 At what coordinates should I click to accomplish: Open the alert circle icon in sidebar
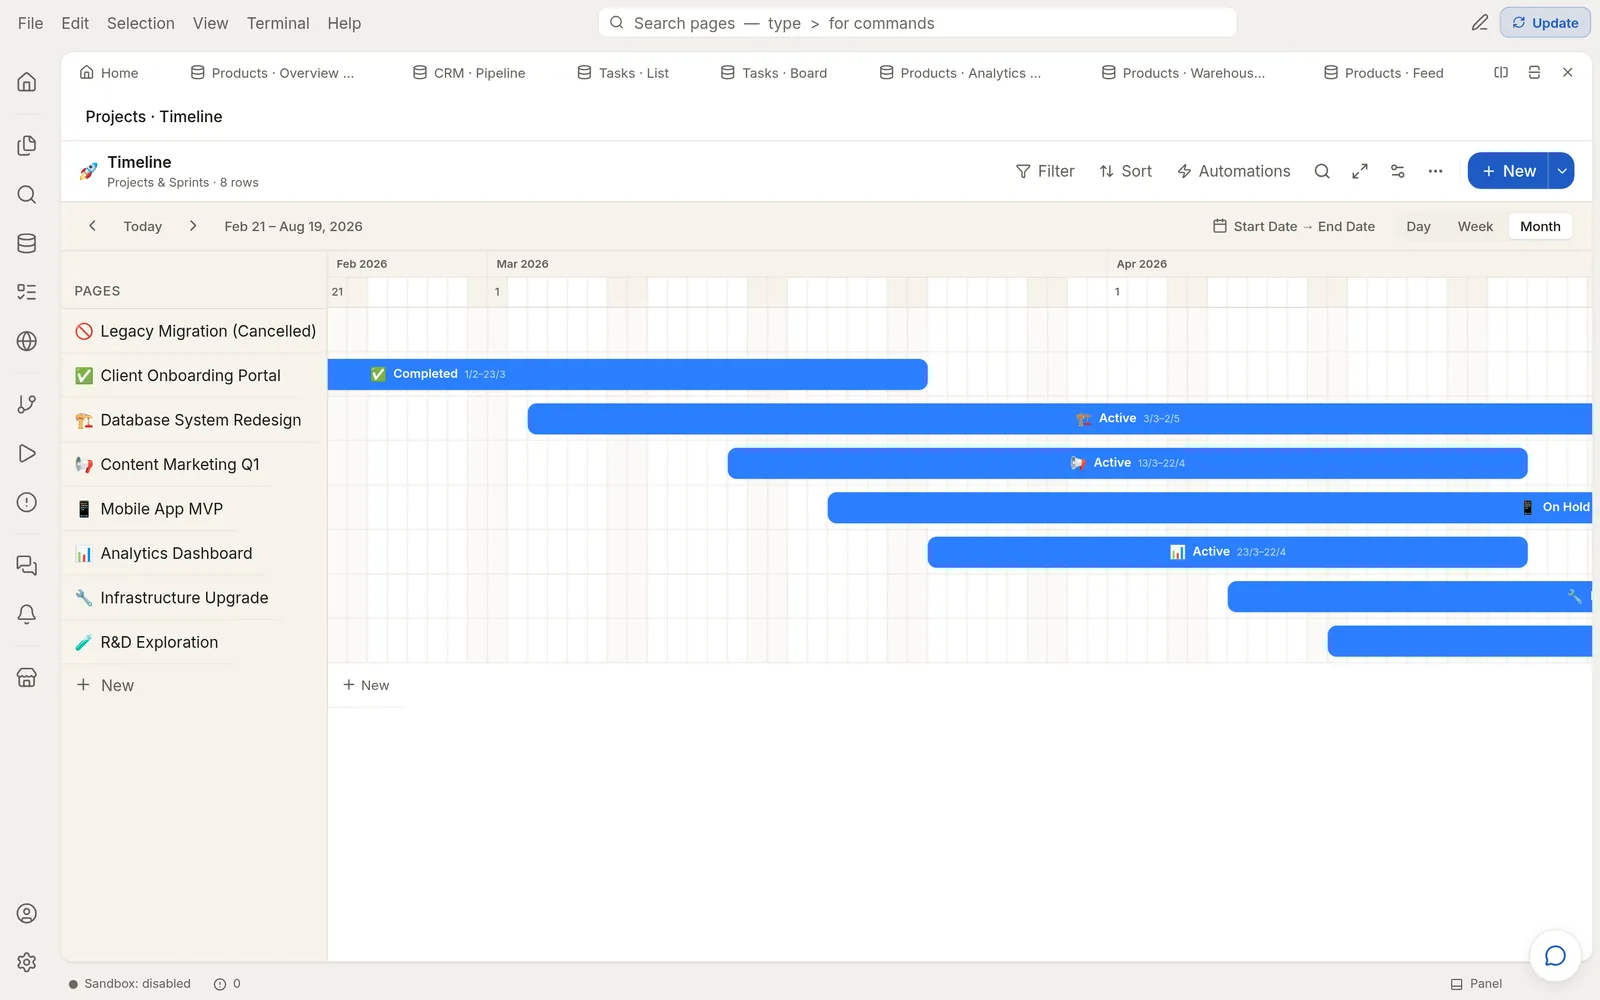(x=27, y=502)
